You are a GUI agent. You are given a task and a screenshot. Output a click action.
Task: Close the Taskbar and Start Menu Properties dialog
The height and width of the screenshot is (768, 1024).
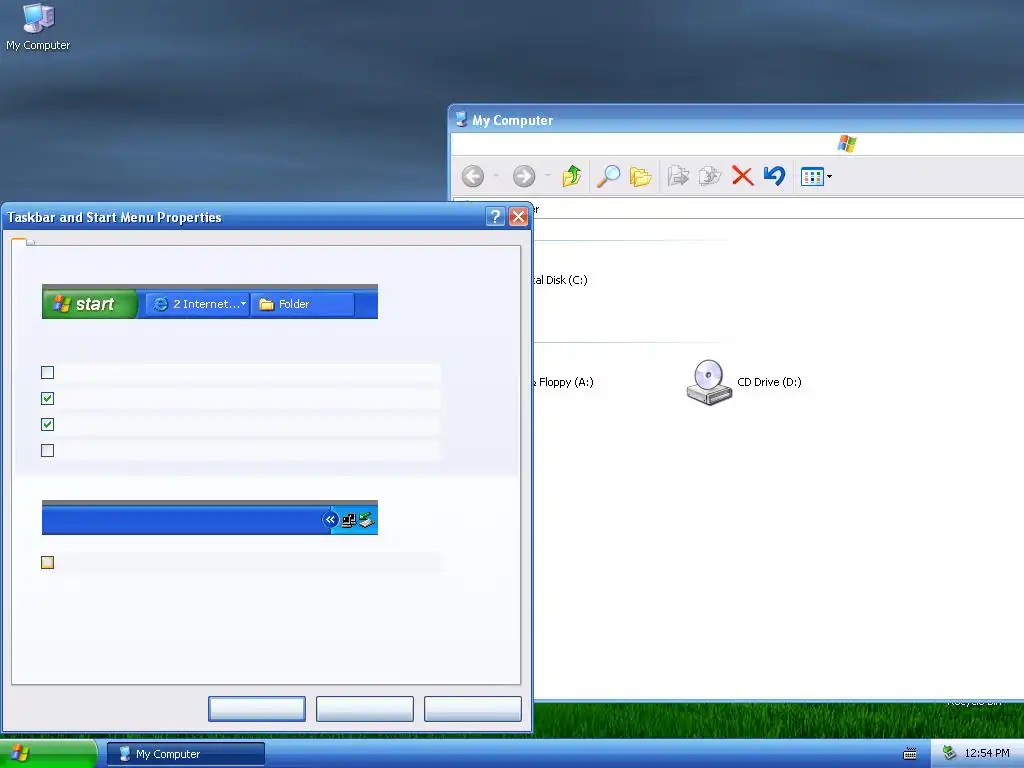[x=519, y=216]
